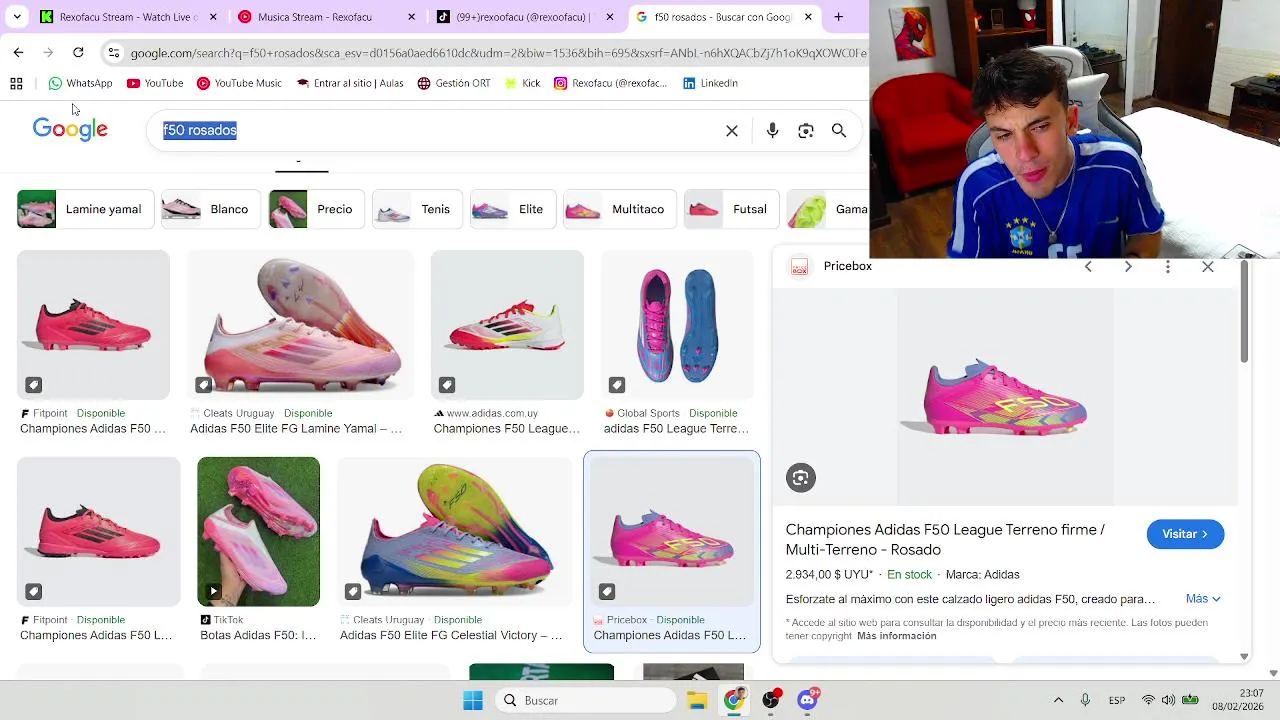Open adidas.com.uy F50 League thumbnail
Screen dimensions: 1280x720
click(x=507, y=325)
